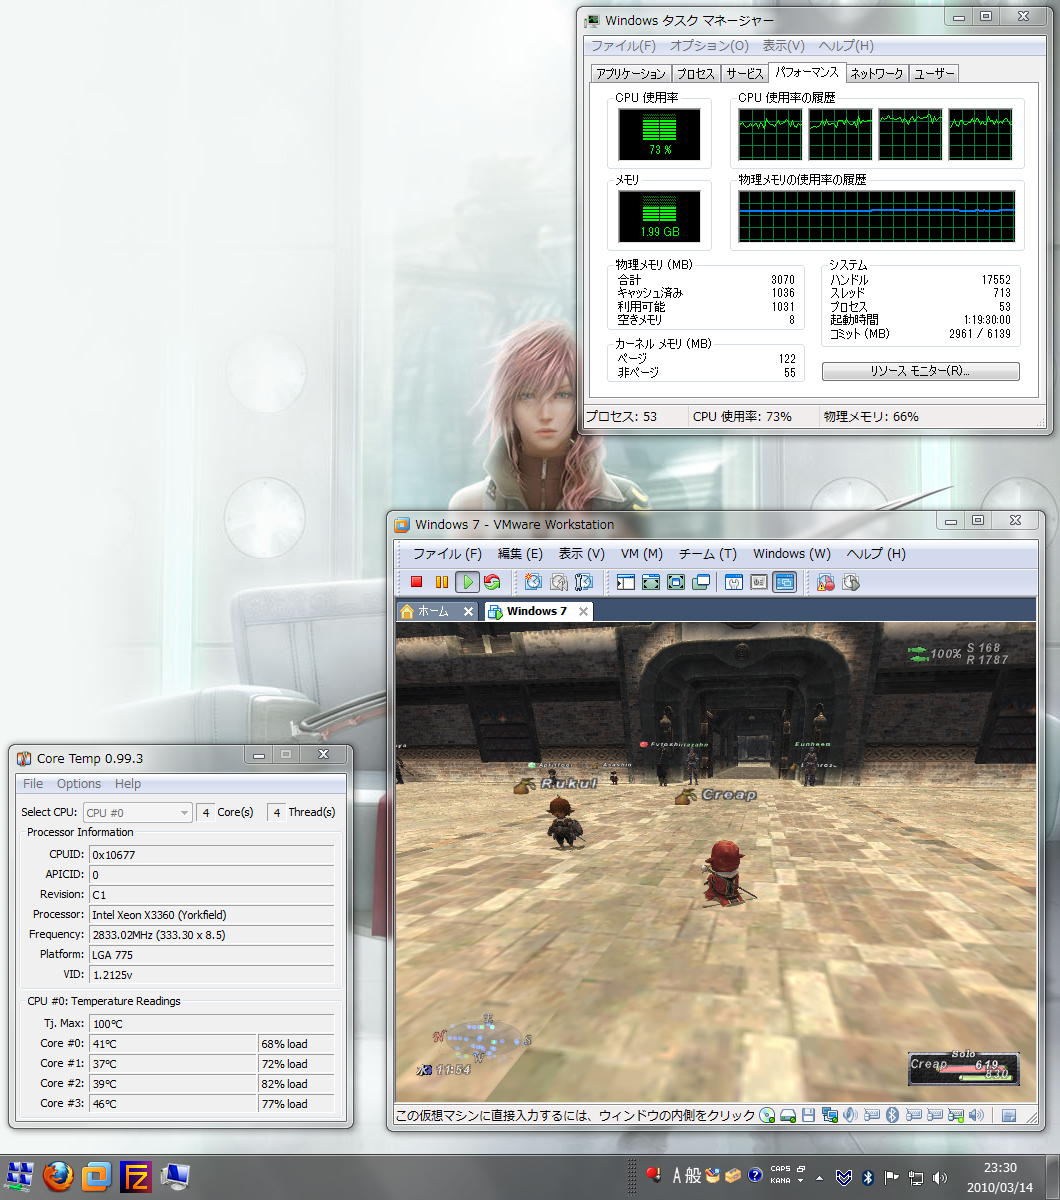The height and width of the screenshot is (1200, 1060).
Task: Open Firefox from the taskbar
Action: point(58,1177)
